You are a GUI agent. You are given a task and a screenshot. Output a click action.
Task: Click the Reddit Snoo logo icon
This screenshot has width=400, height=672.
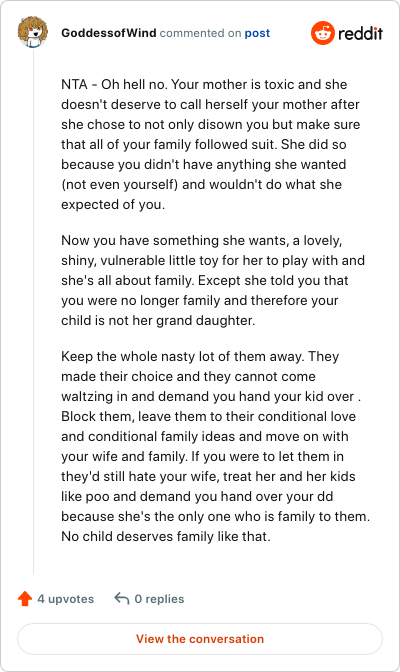pyautogui.click(x=322, y=33)
